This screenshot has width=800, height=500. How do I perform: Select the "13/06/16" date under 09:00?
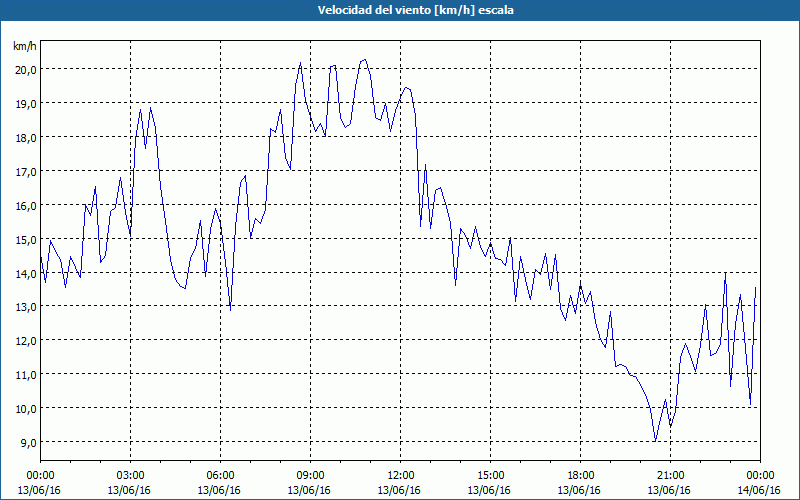pos(309,490)
